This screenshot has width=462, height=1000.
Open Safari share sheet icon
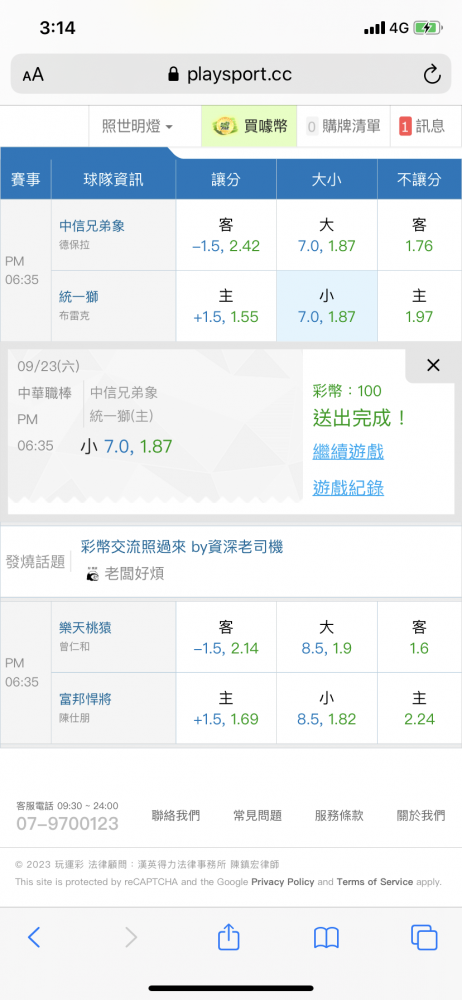(x=228, y=936)
